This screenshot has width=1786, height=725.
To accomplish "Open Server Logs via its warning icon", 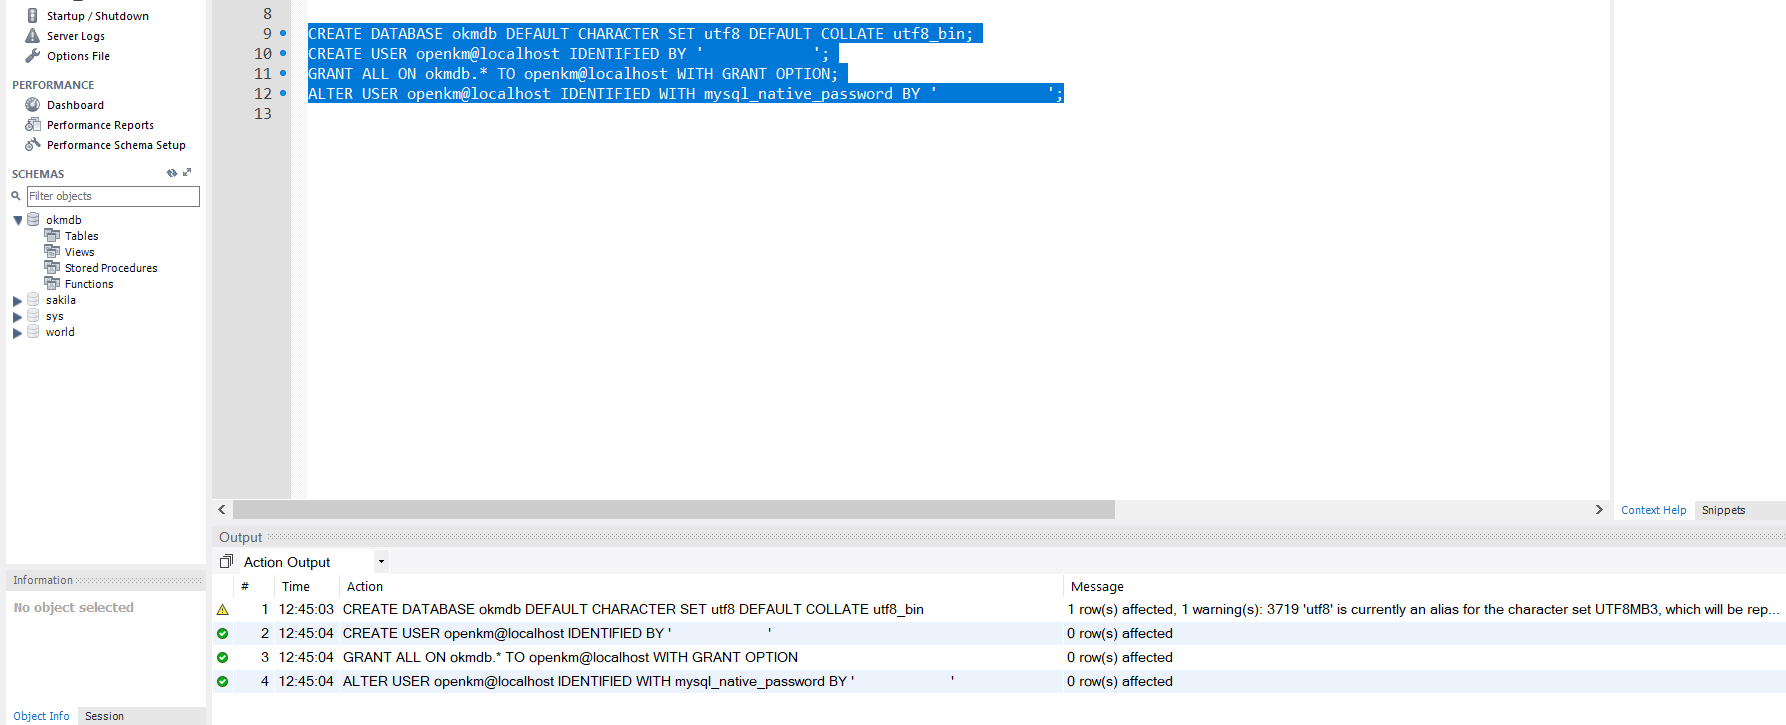I will (x=33, y=36).
